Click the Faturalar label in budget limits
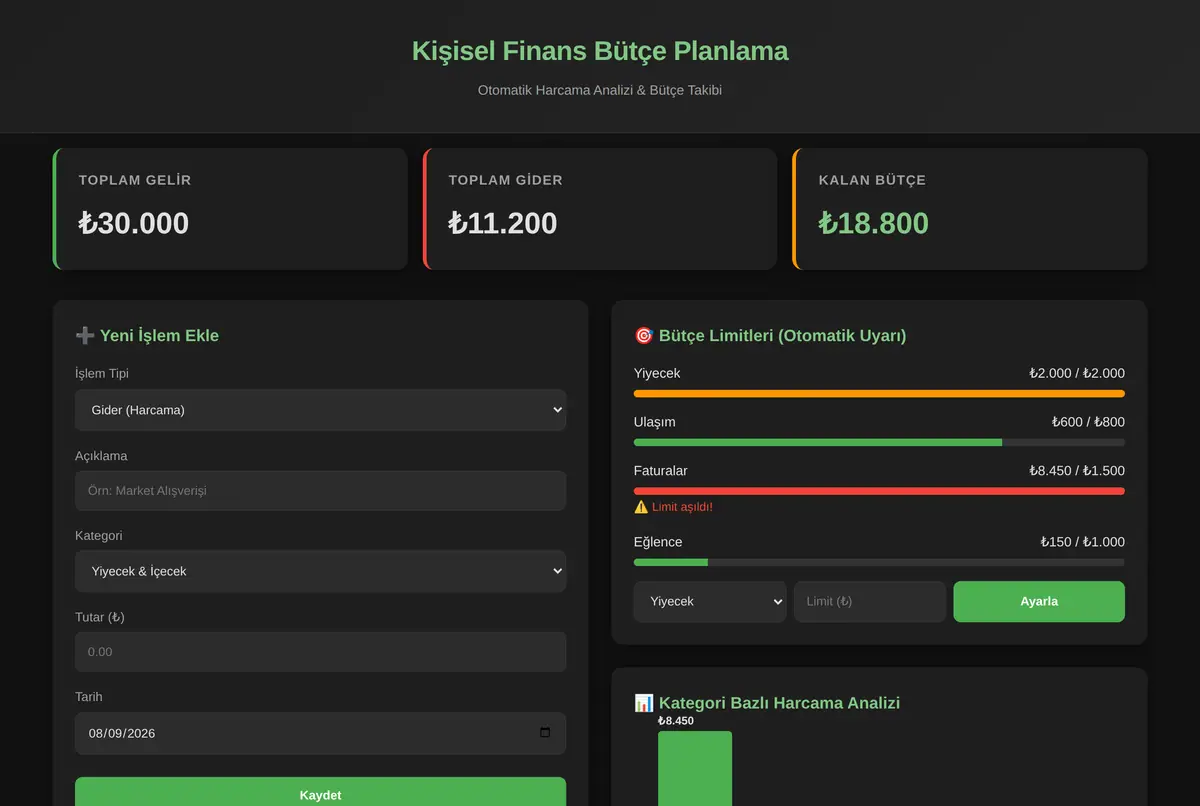The height and width of the screenshot is (806, 1200). (x=661, y=470)
